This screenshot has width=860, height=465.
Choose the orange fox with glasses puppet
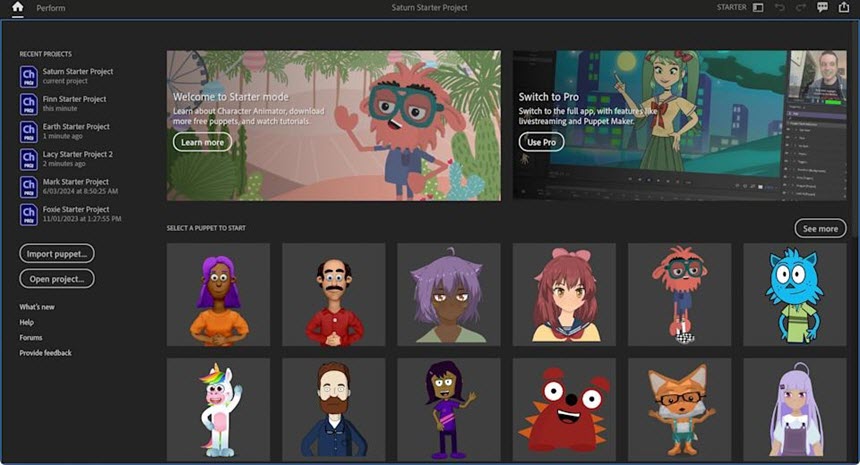coord(680,410)
